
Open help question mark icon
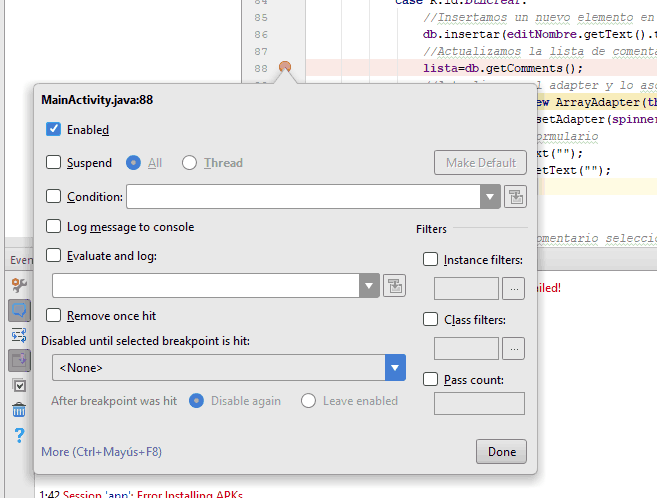(19, 436)
